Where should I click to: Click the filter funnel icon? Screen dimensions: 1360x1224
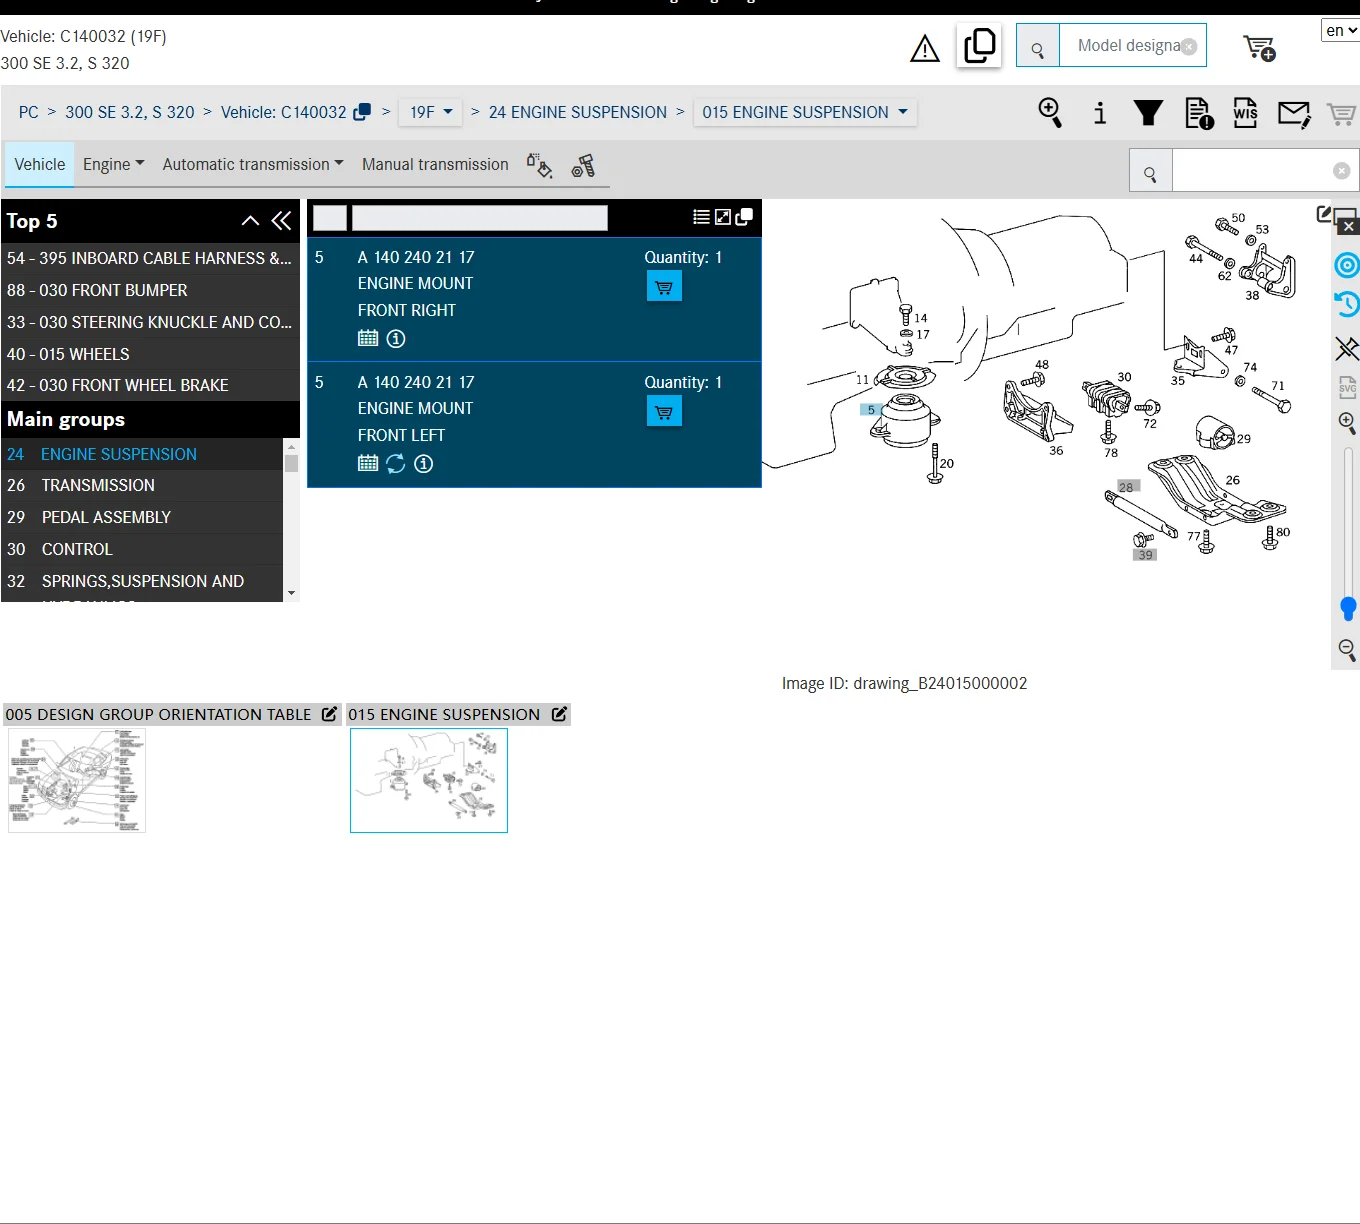[x=1148, y=113]
